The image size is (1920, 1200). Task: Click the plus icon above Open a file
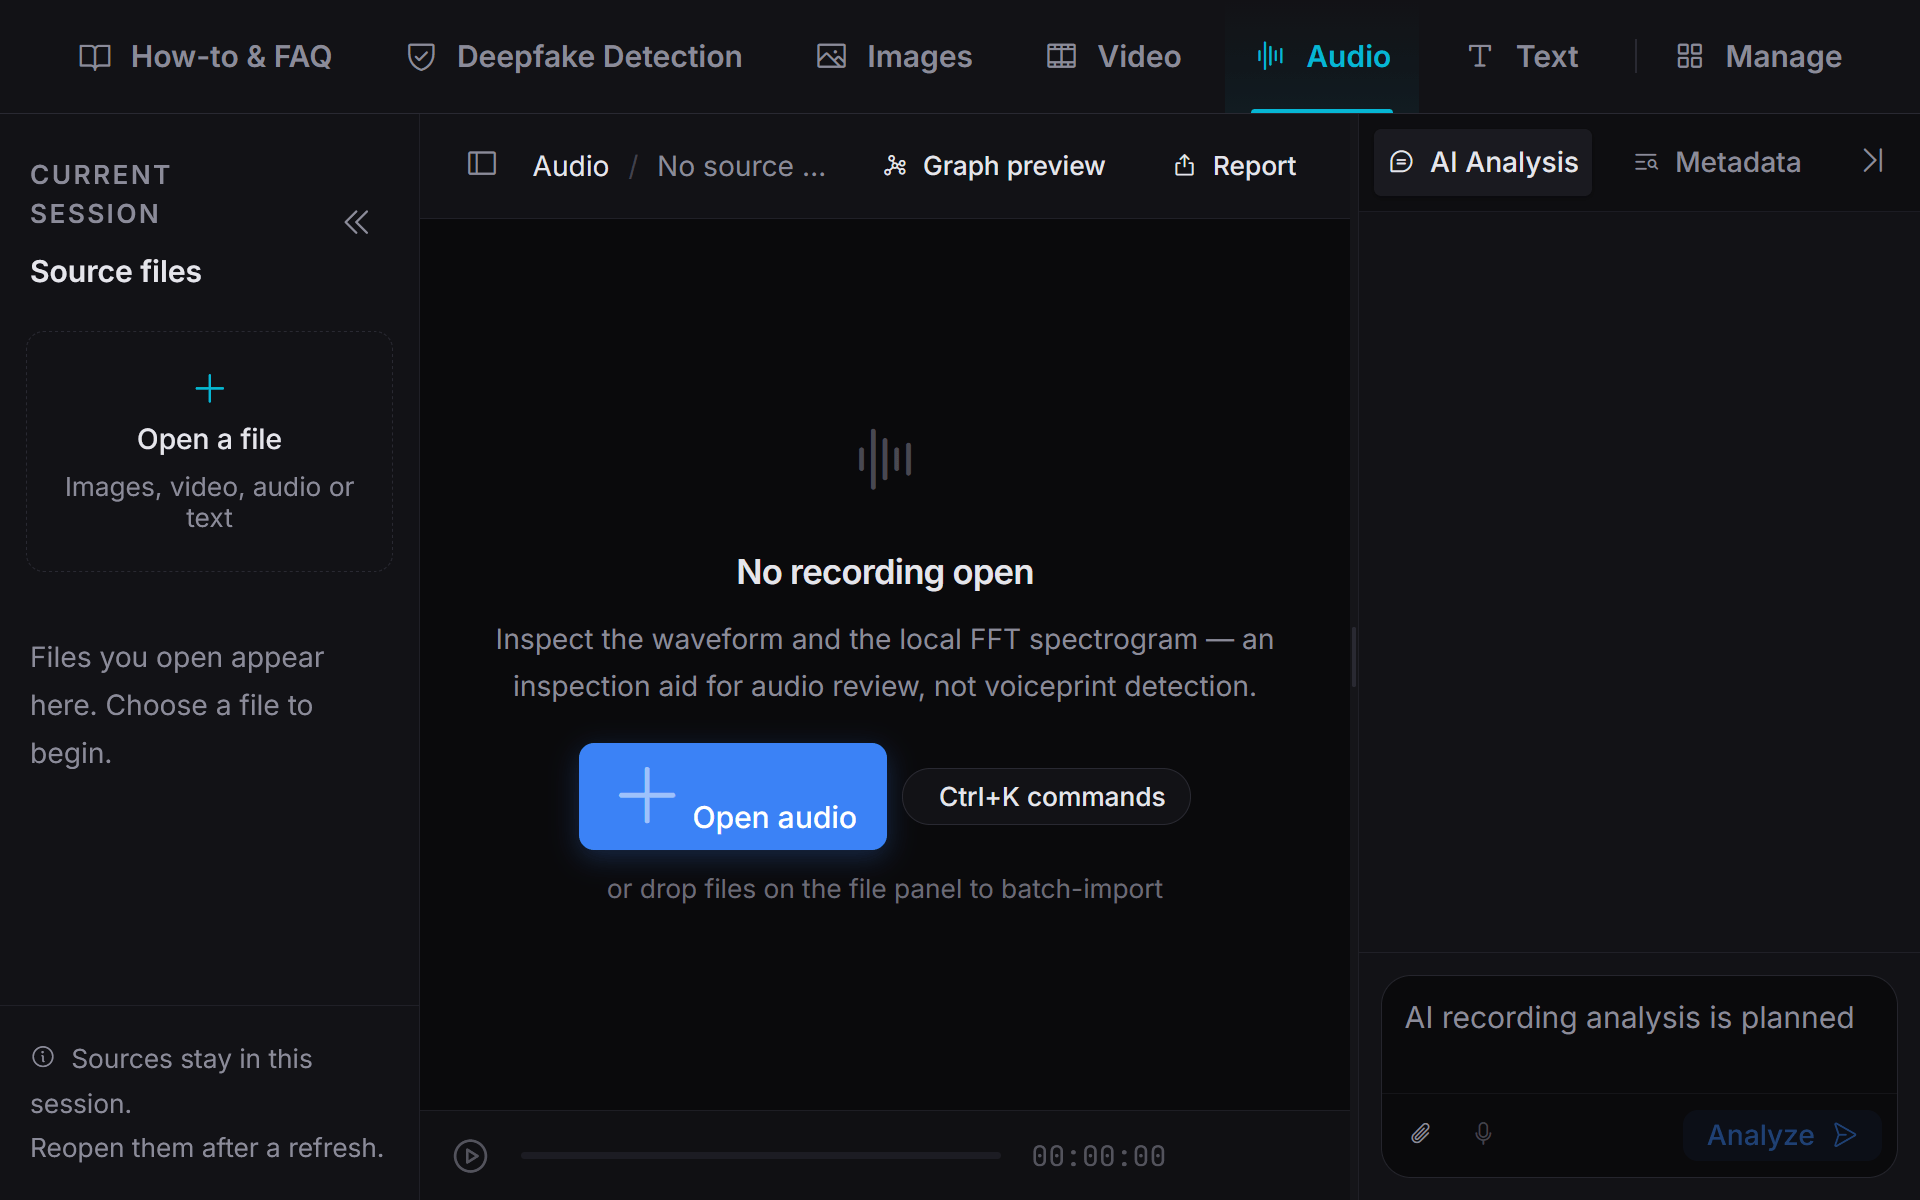click(x=209, y=388)
